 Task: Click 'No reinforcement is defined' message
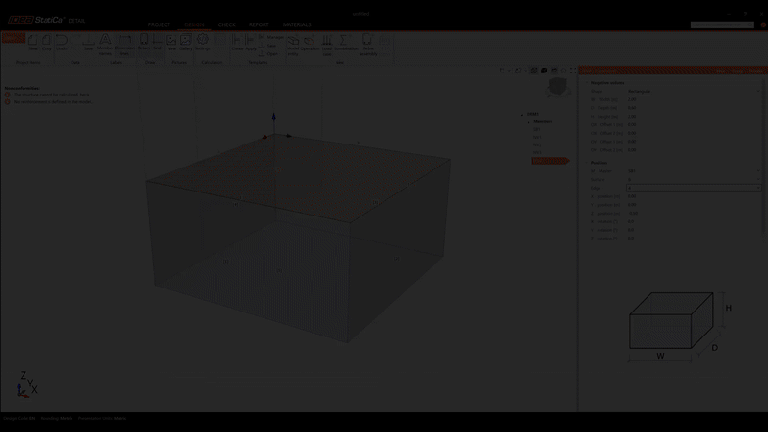(53, 102)
